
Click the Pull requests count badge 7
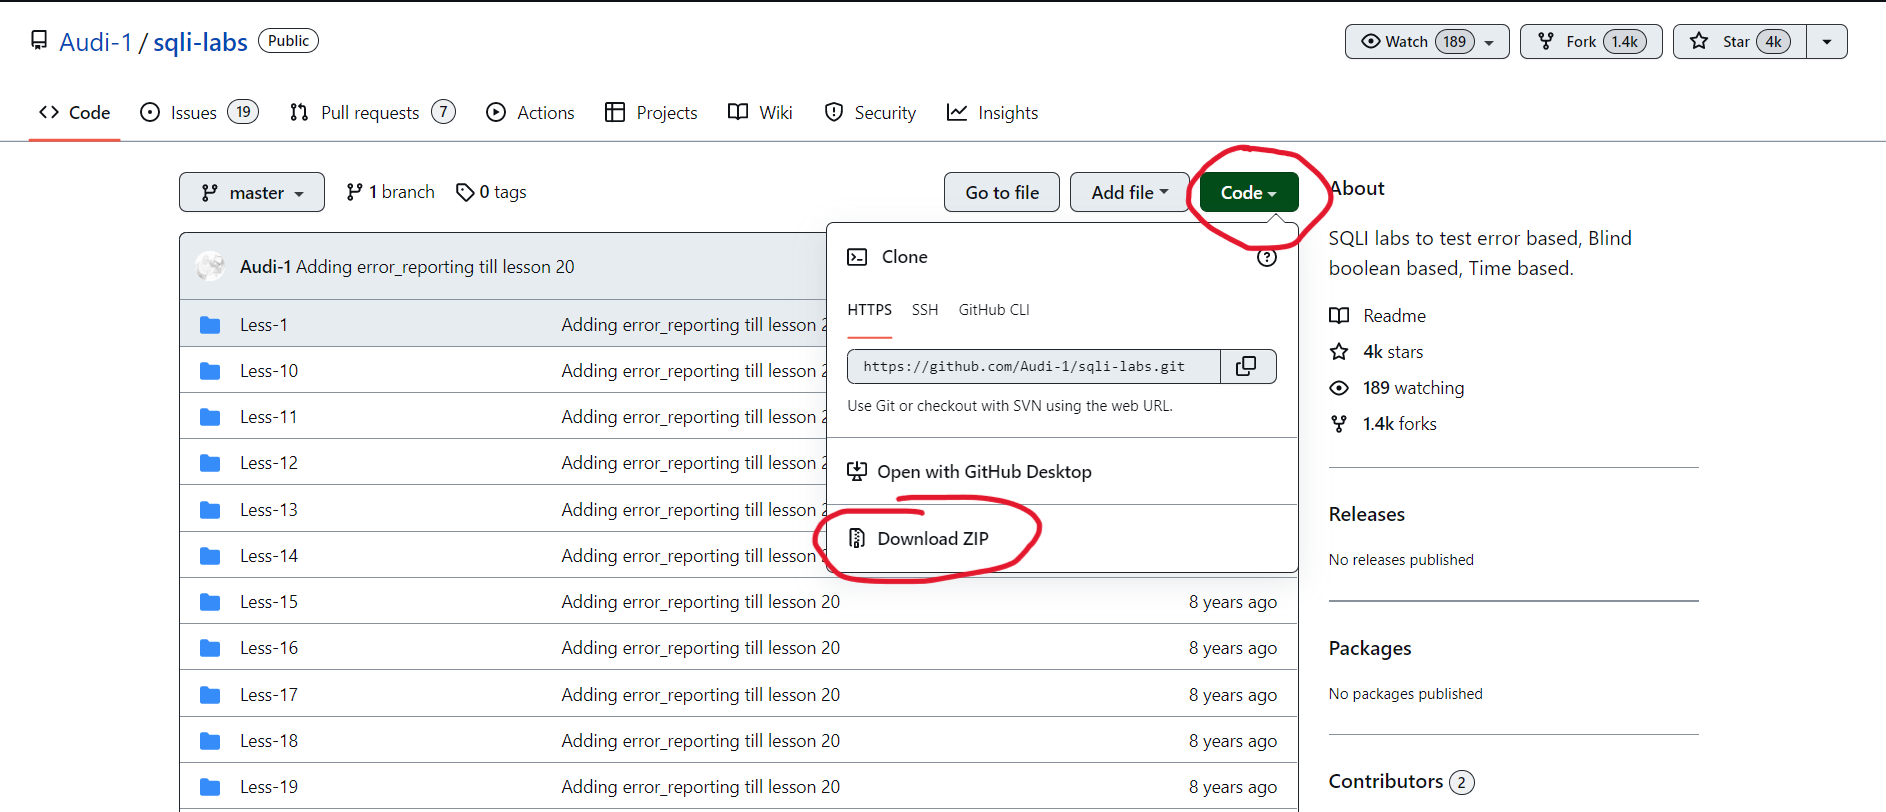coord(444,112)
